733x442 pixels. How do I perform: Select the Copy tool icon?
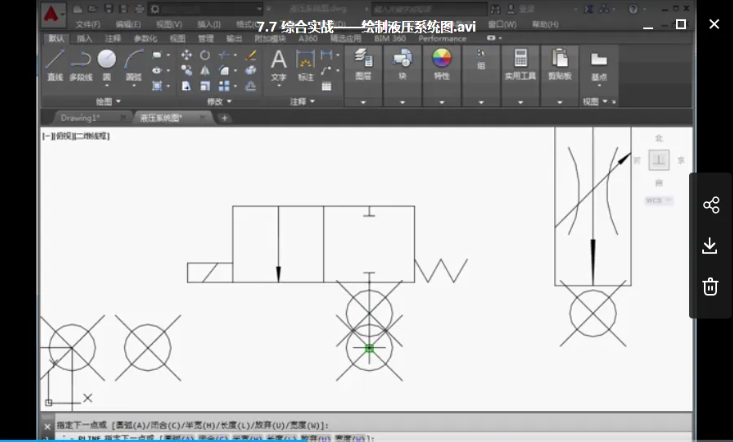pos(186,71)
